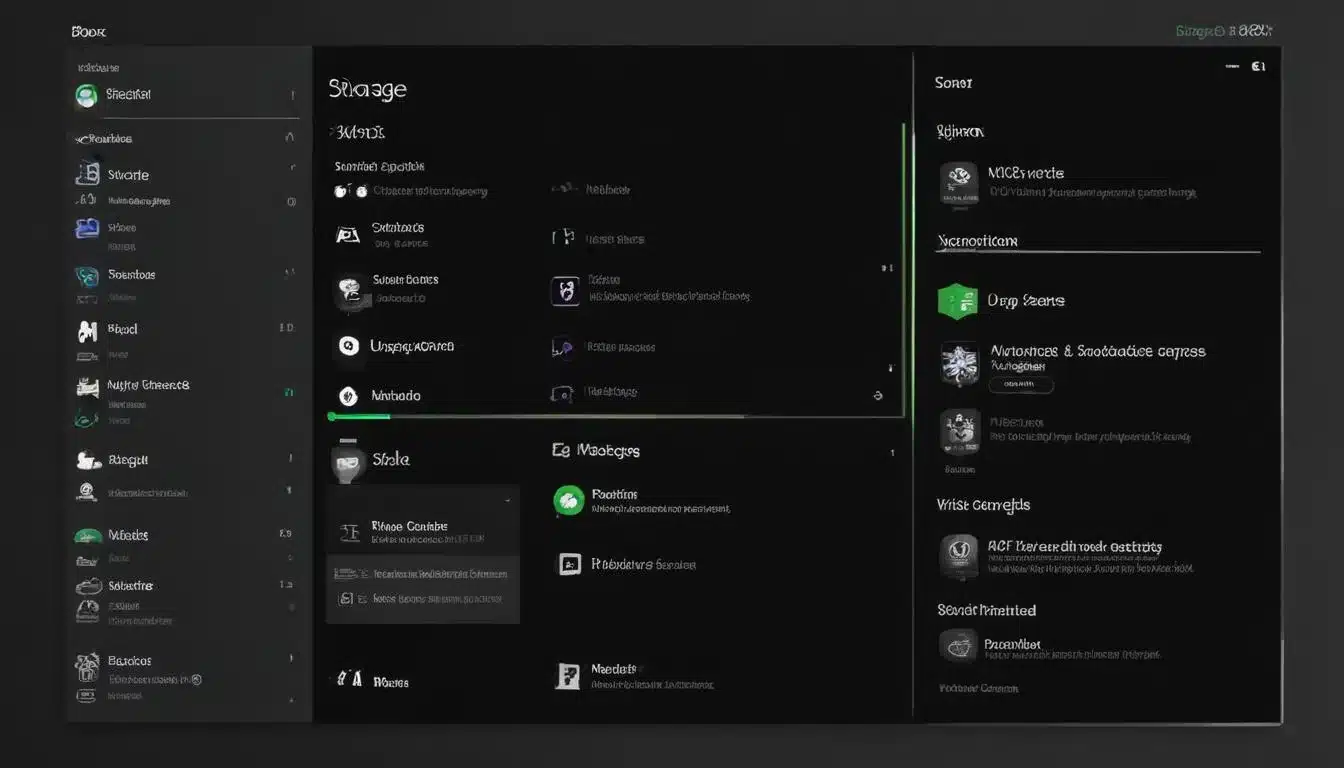Click the purple-outlined square icon in center list
The image size is (1344, 768).
(x=565, y=291)
